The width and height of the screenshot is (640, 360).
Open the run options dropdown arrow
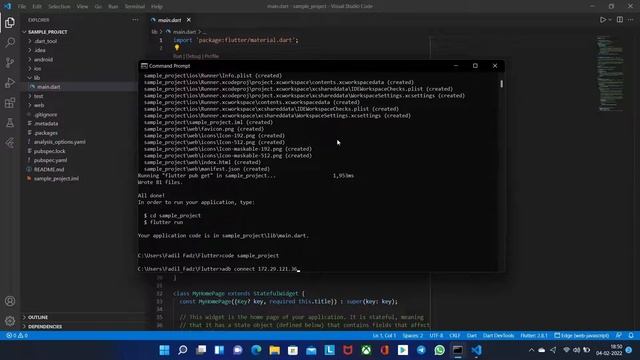610,20
